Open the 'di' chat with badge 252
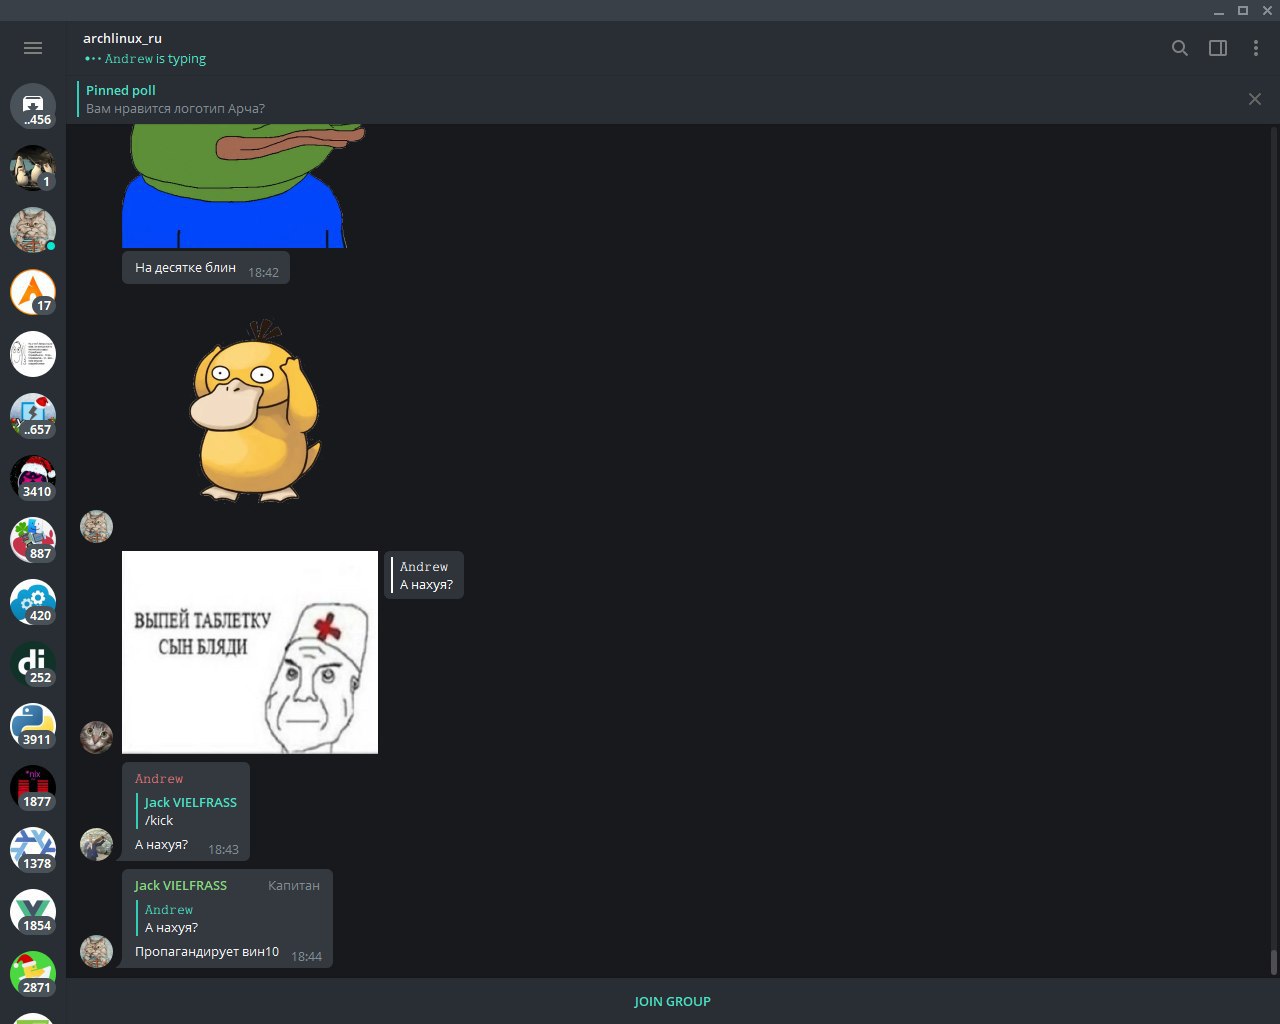1280x1024 pixels. tap(33, 664)
